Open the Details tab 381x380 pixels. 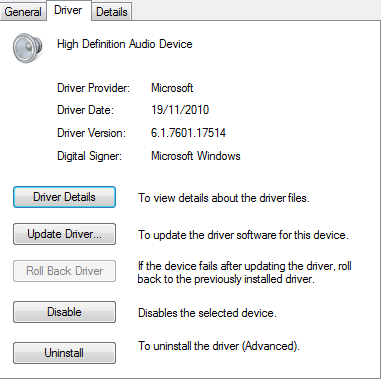[112, 12]
